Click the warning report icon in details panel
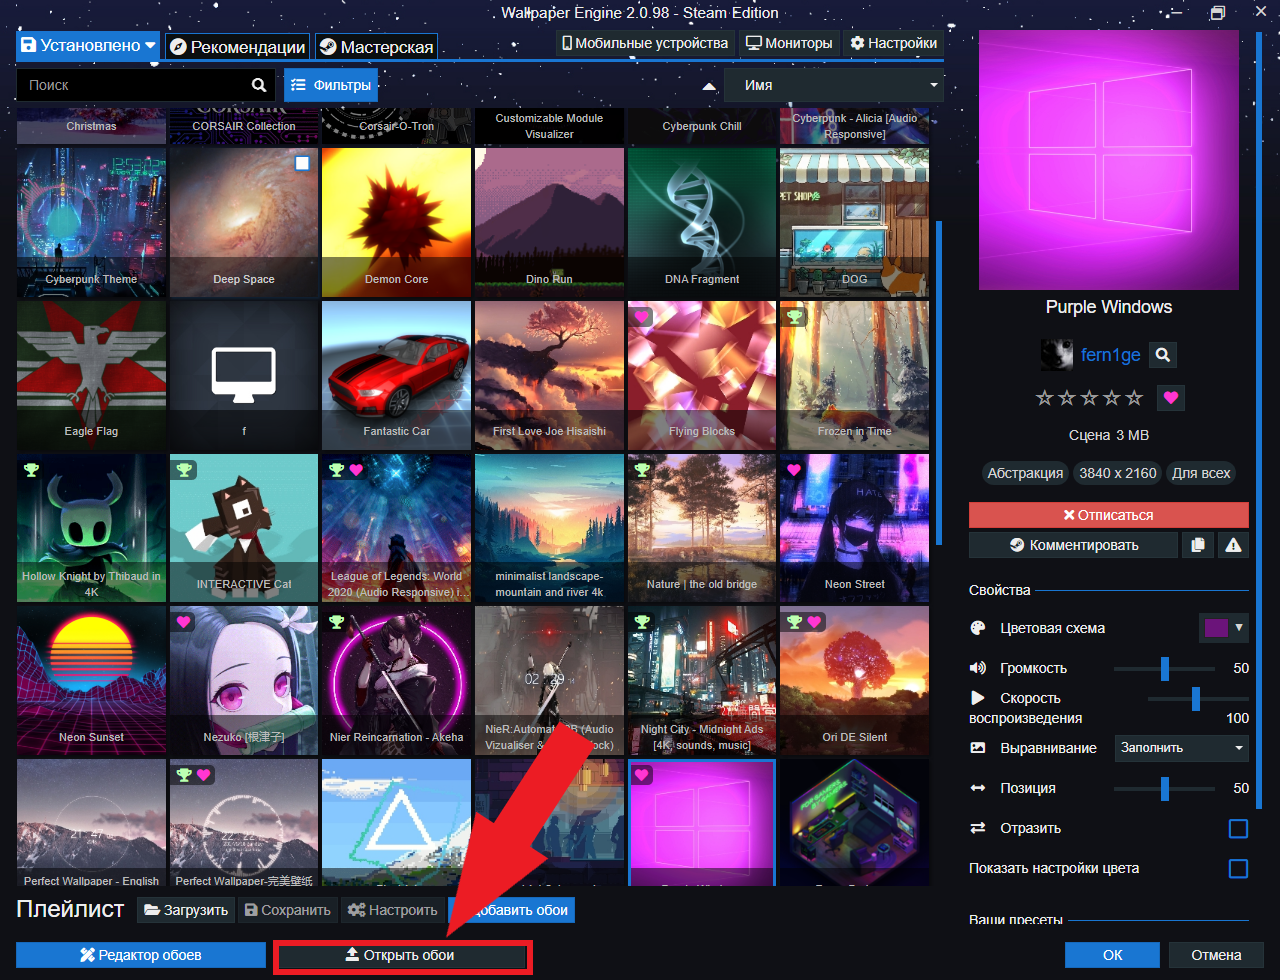Screen dimensions: 1280x980 click(1233, 545)
